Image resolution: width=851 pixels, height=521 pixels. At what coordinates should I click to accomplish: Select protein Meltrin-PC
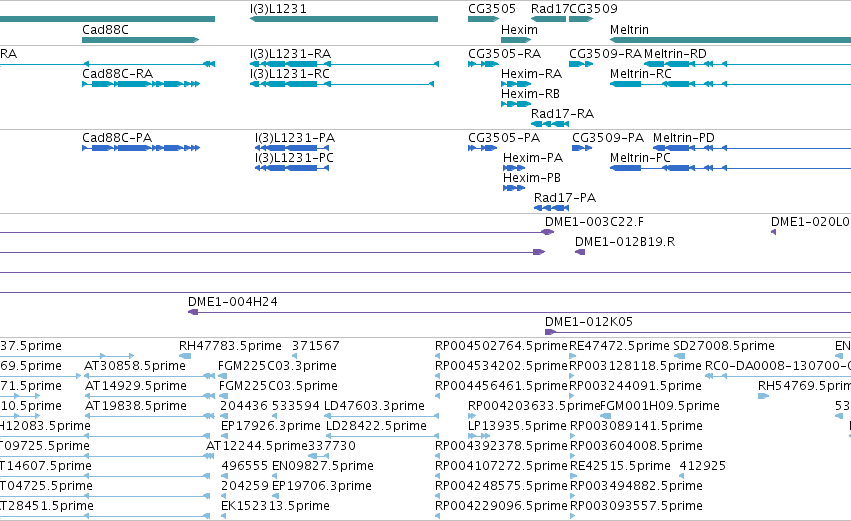[x=731, y=168]
